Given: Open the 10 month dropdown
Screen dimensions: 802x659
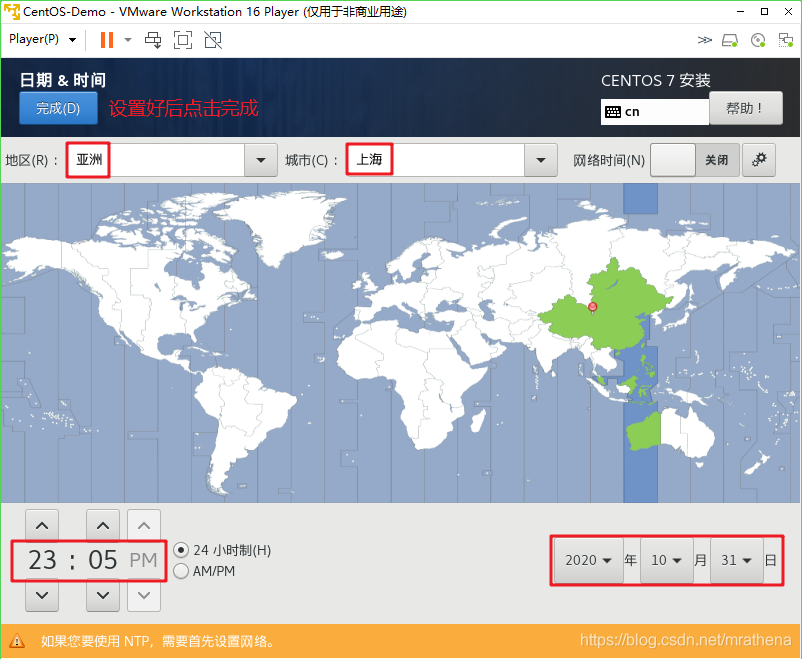Looking at the screenshot, I should pyautogui.click(x=666, y=560).
